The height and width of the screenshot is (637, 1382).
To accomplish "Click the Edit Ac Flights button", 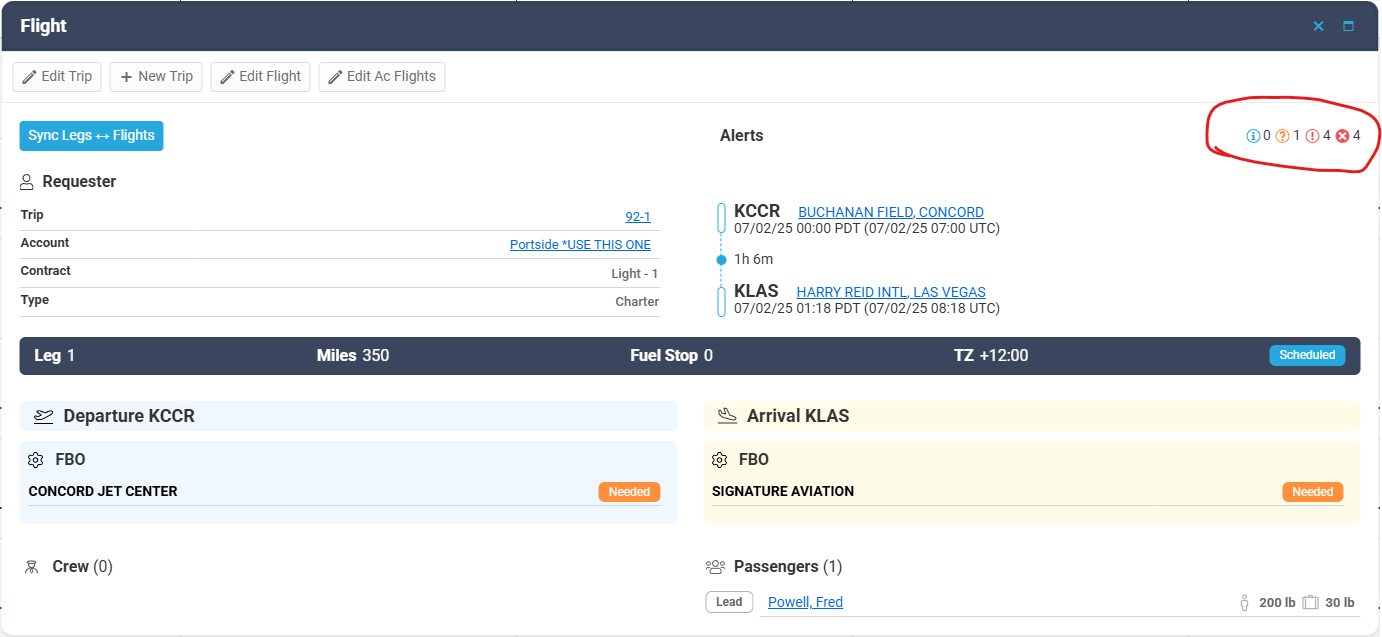I will pyautogui.click(x=381, y=77).
